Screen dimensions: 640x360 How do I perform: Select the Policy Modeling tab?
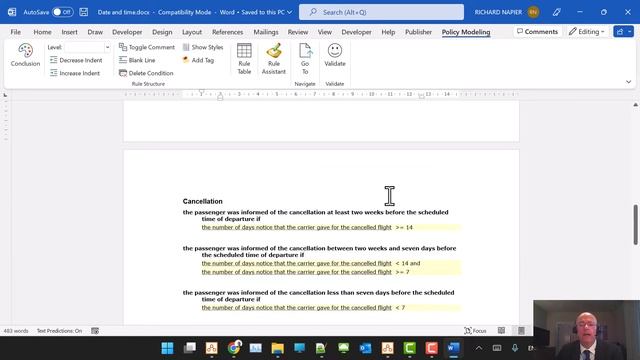click(466, 32)
